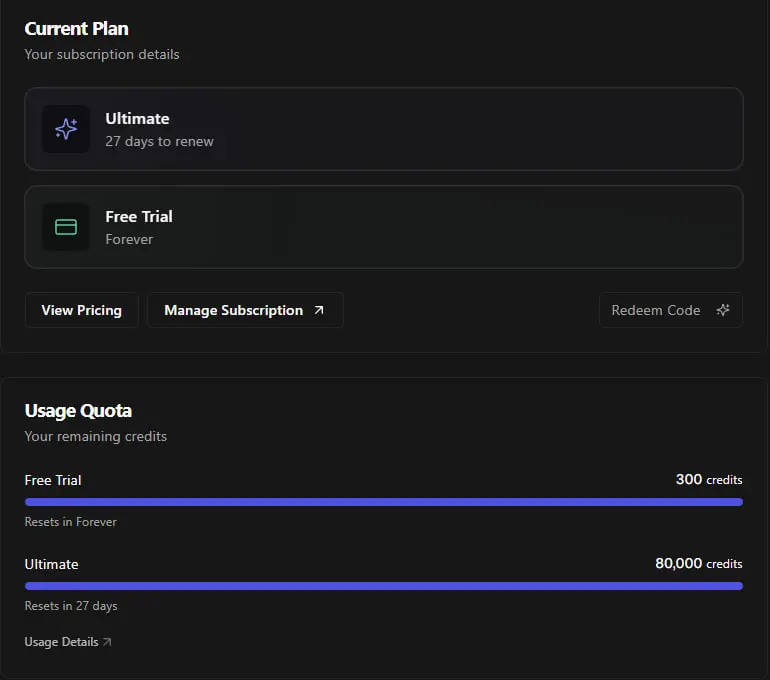Click the Redeem Code button
770x680 pixels.
coord(670,310)
